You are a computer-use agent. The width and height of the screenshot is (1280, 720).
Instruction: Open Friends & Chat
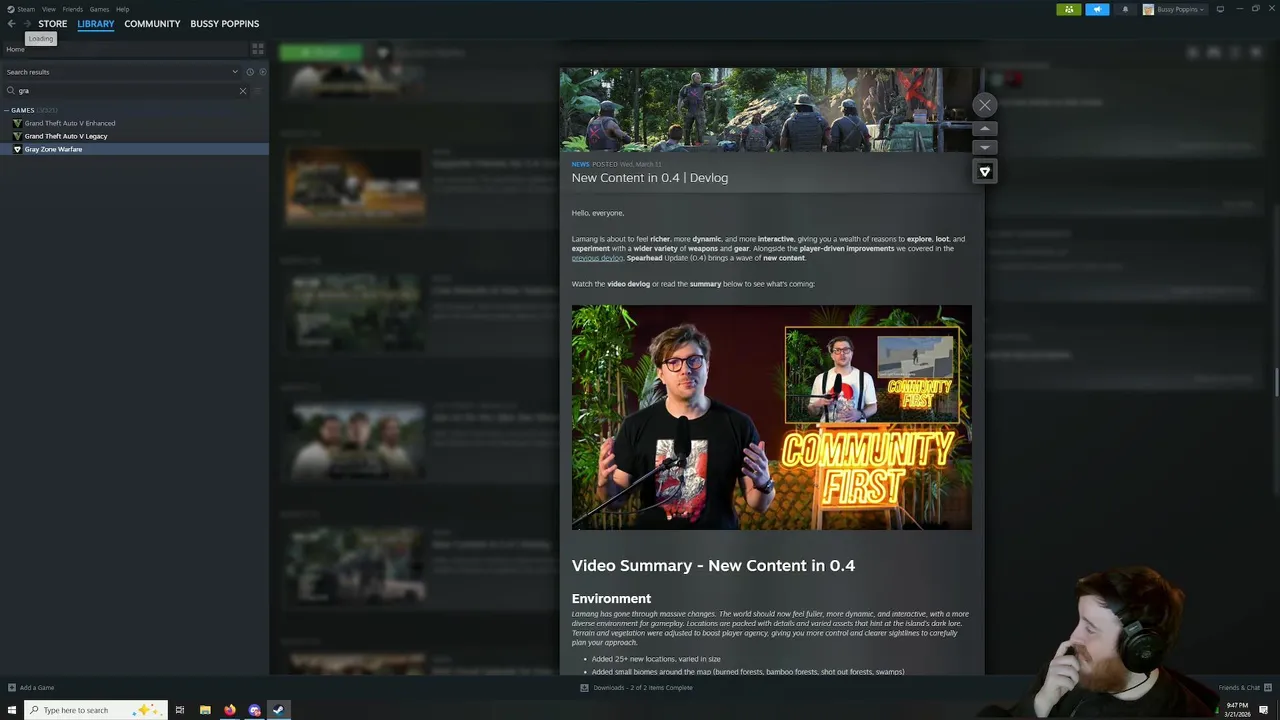(1243, 688)
